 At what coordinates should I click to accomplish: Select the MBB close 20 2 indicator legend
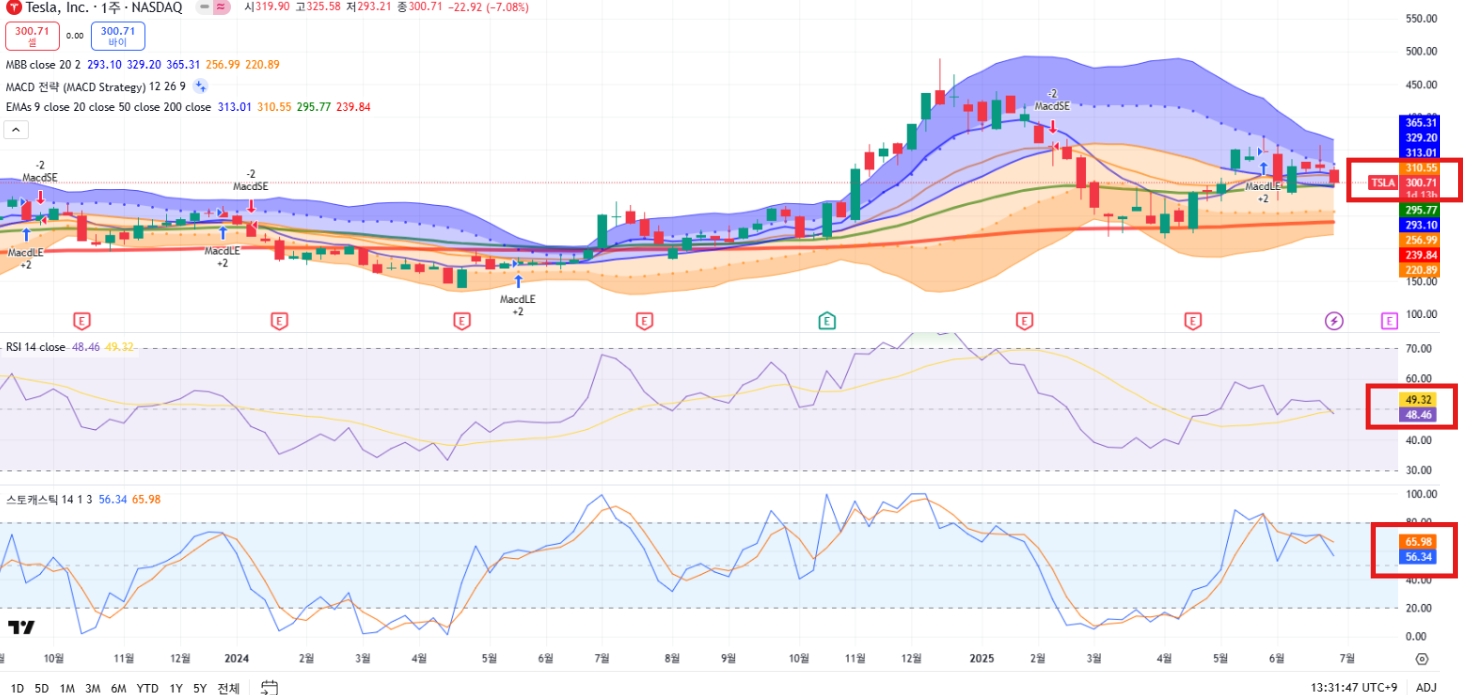tap(44, 65)
